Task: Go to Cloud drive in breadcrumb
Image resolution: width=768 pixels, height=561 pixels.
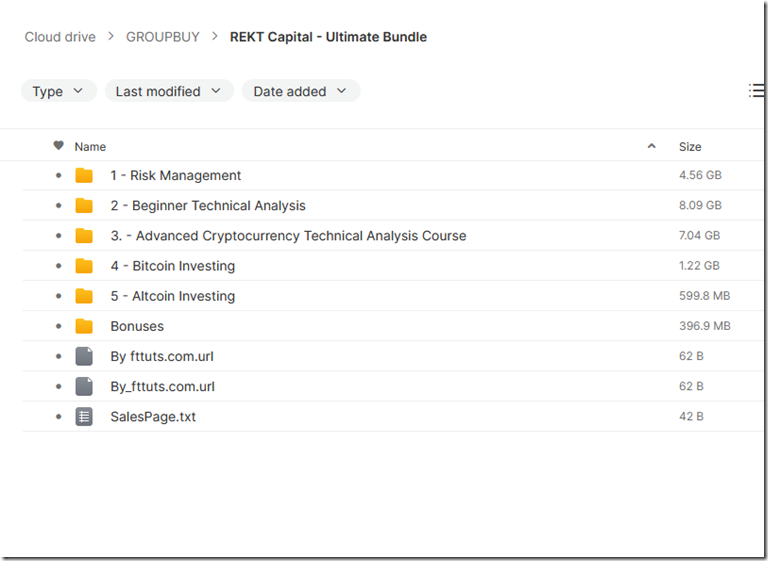Action: pos(60,37)
